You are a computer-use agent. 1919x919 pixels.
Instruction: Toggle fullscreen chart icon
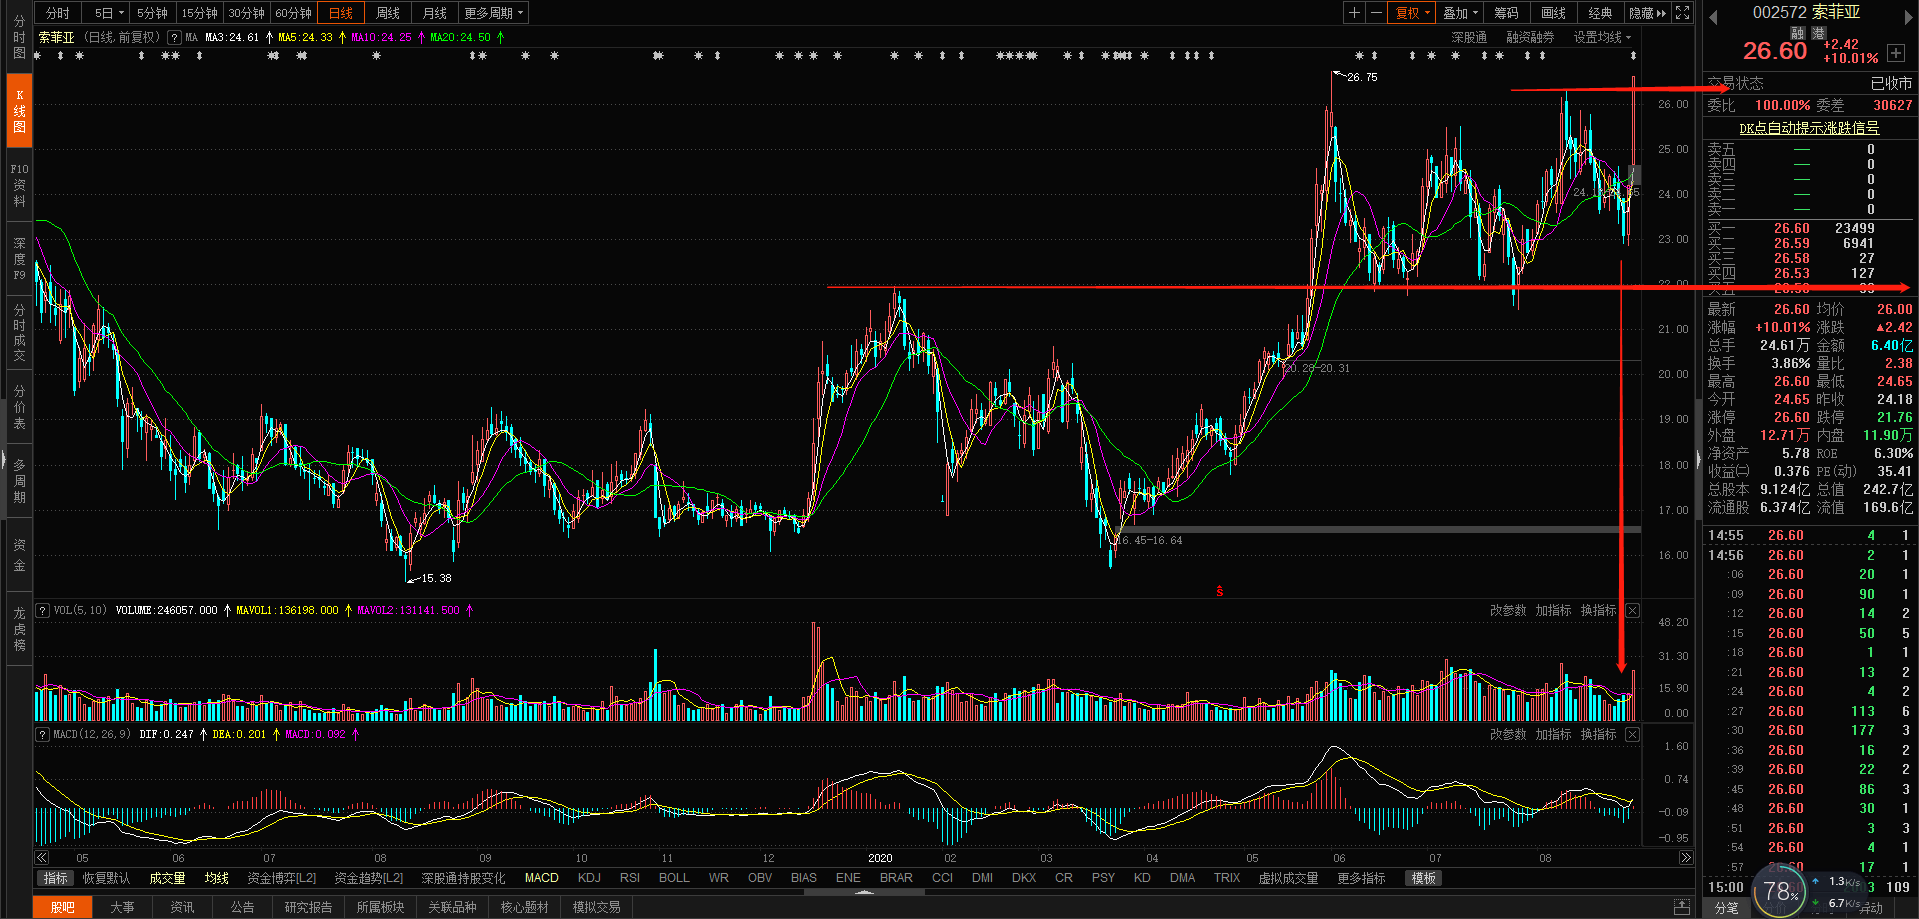(x=1683, y=13)
